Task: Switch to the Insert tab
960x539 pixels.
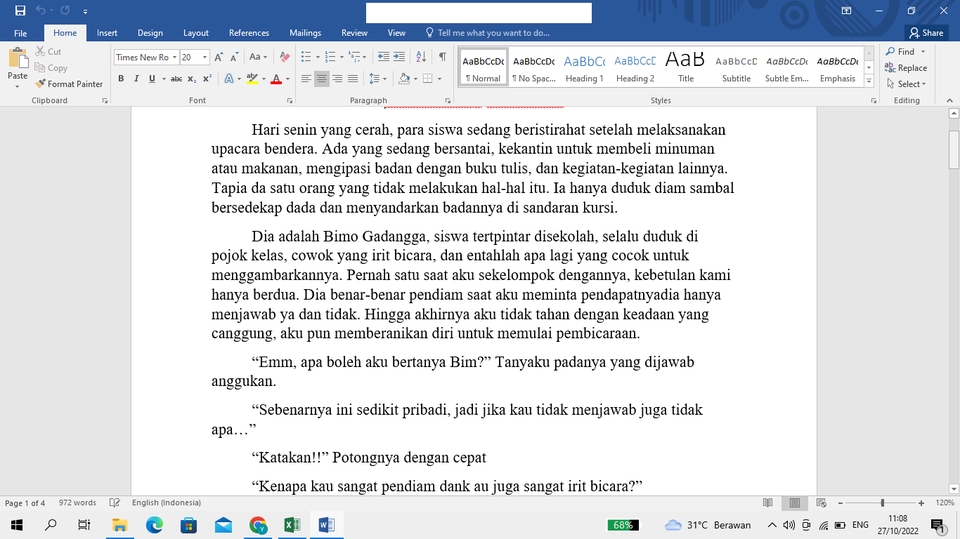Action: click(107, 33)
